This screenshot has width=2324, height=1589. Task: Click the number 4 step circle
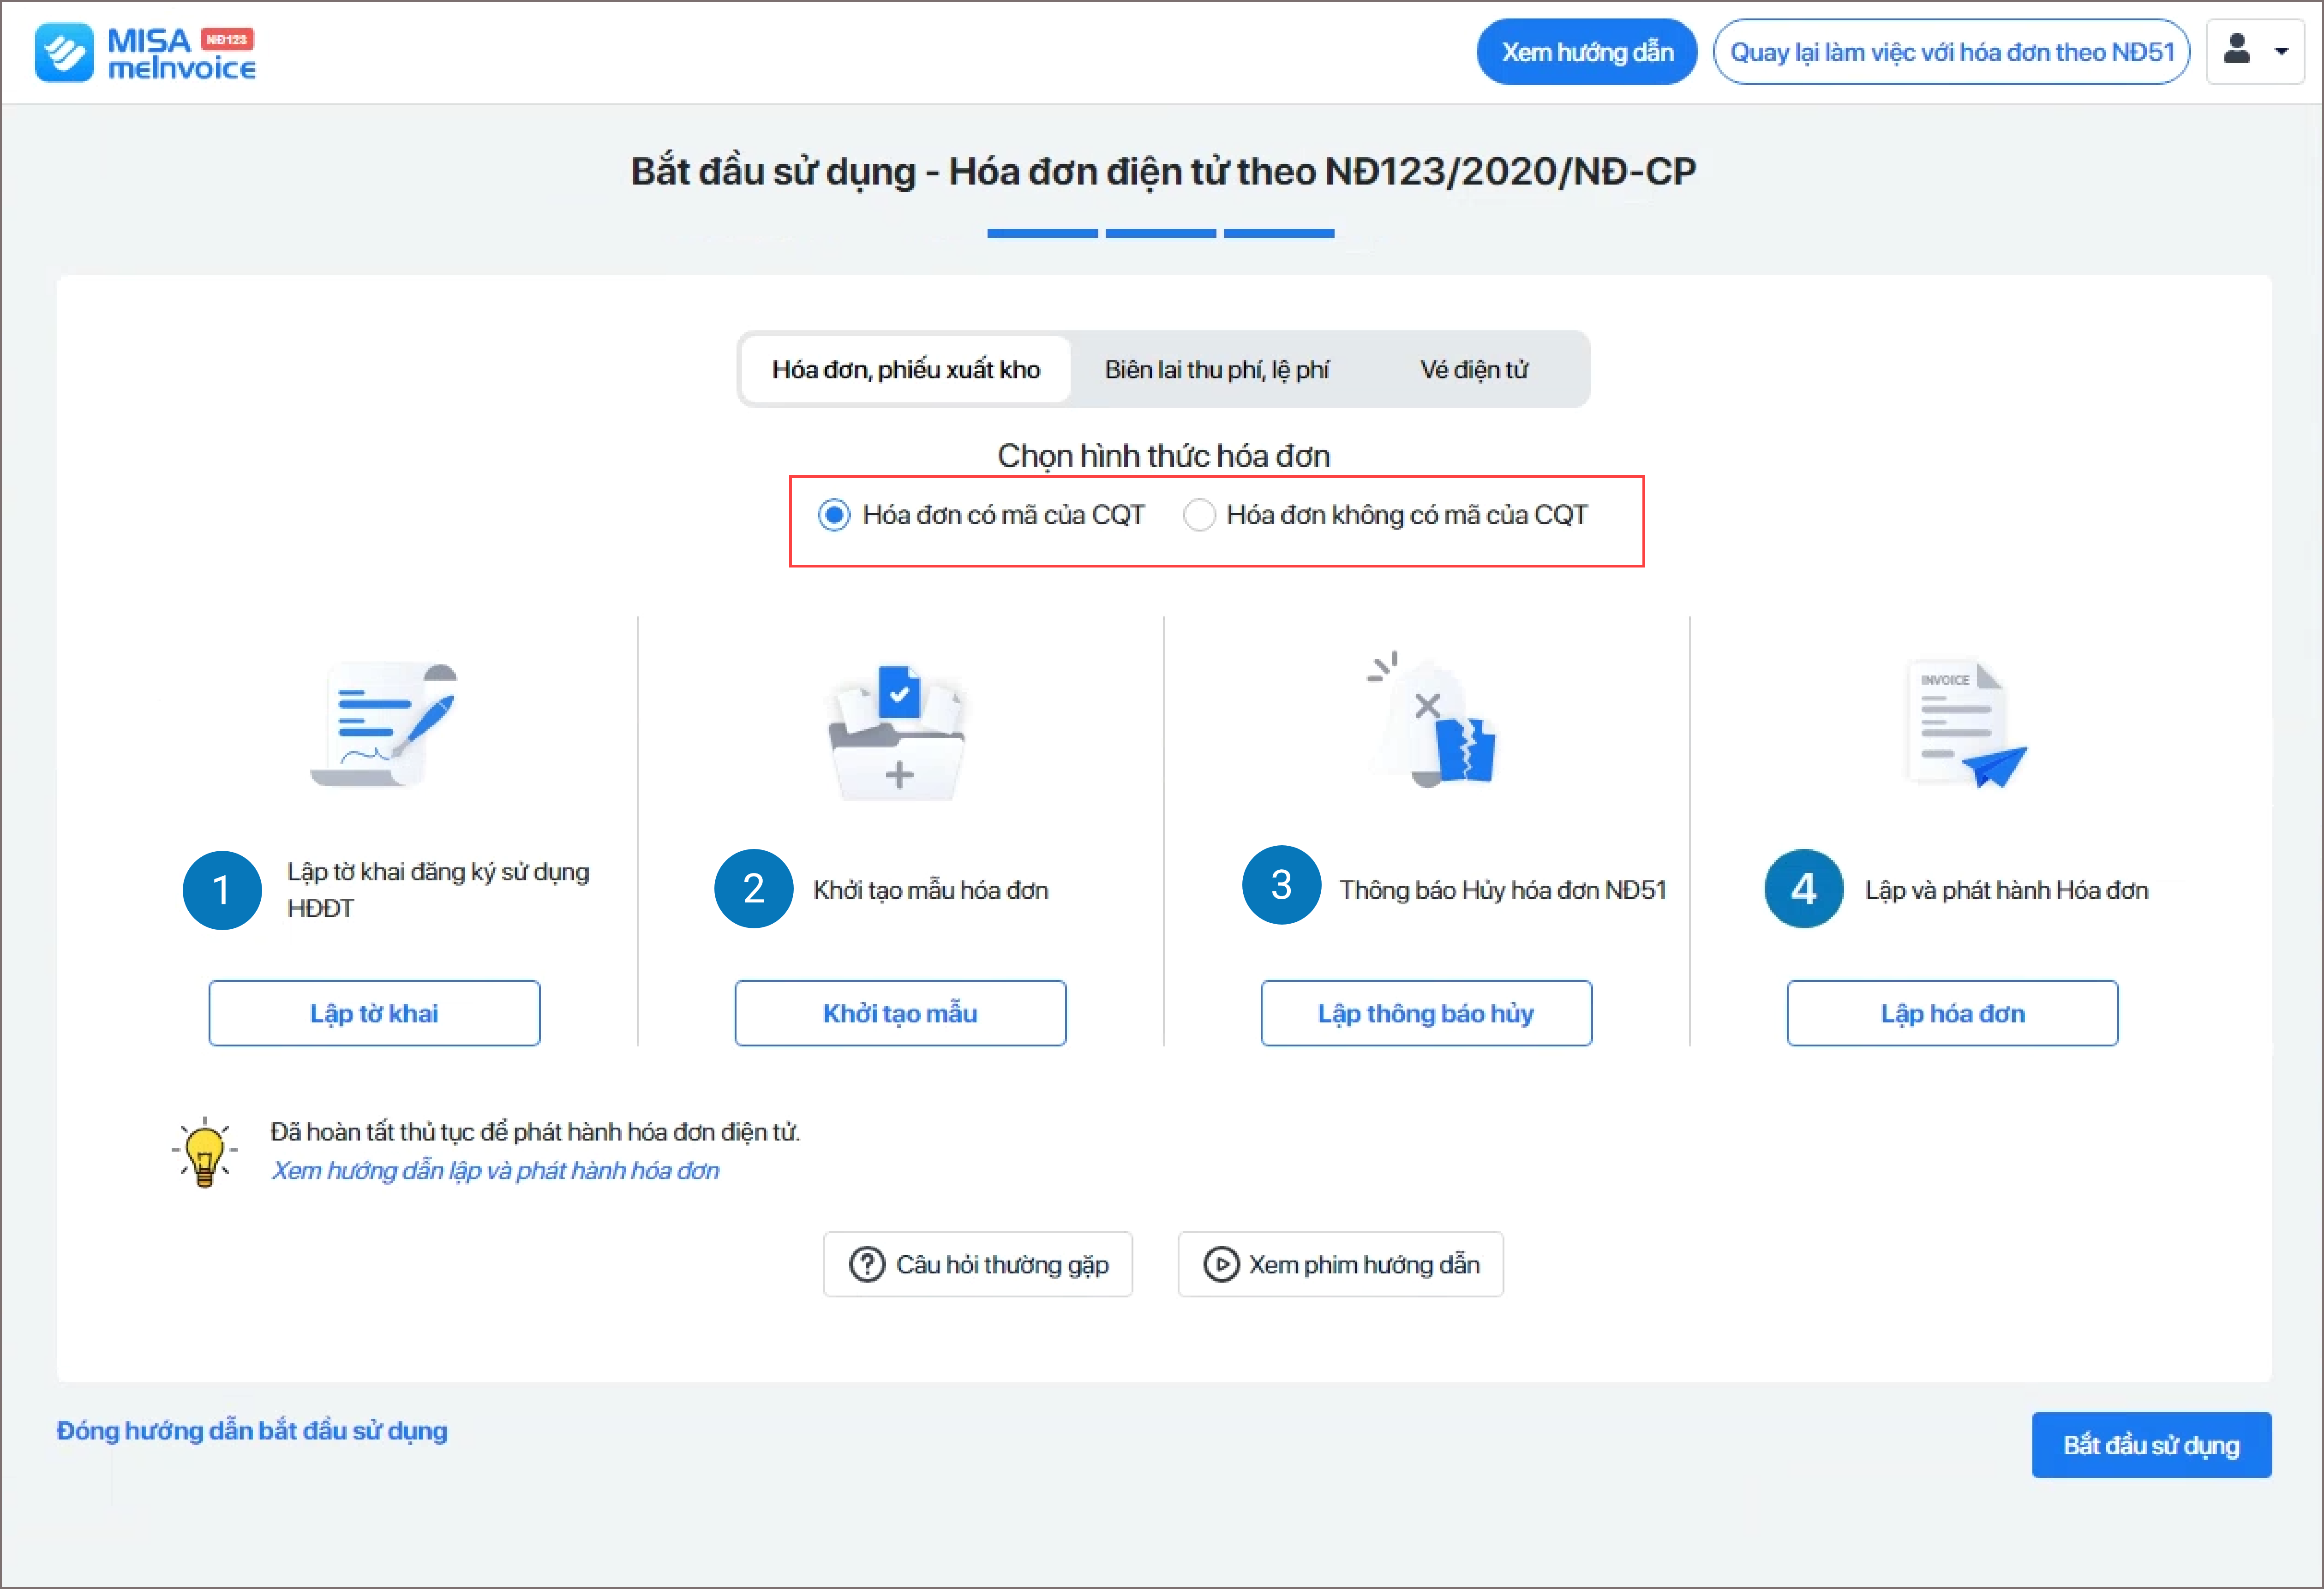(x=1803, y=888)
